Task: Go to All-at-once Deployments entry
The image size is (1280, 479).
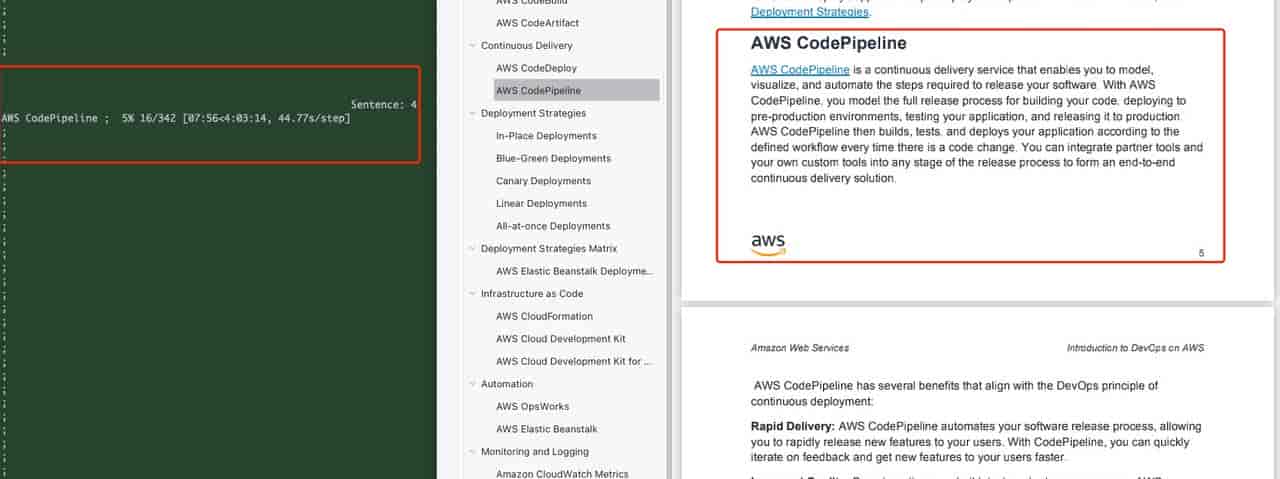Action: coord(553,226)
